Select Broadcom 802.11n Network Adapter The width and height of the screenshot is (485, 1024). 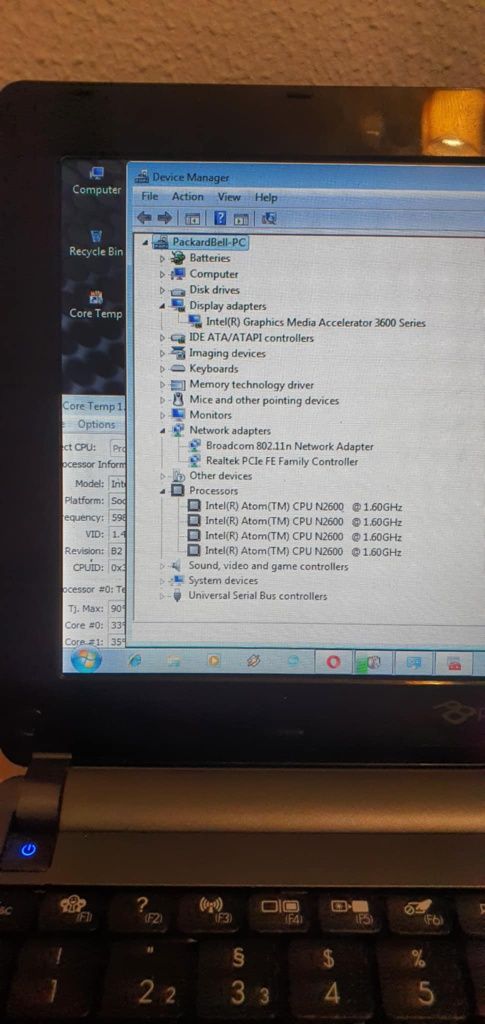(290, 447)
